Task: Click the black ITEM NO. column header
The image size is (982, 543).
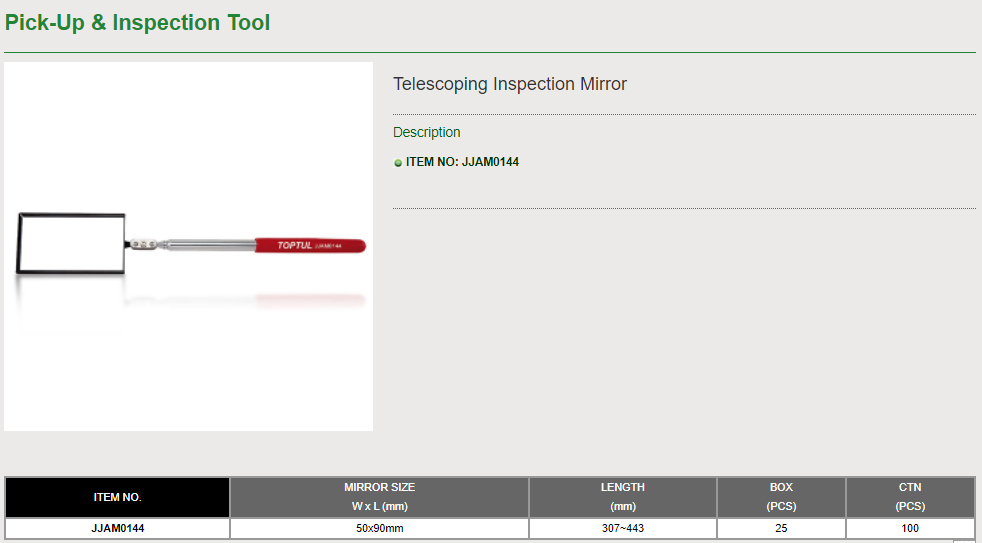Action: (118, 497)
